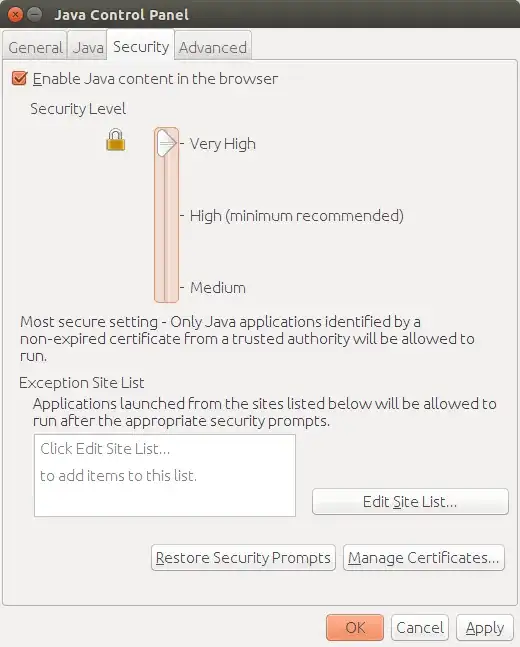
Task: Open Edit Site List dialog
Action: (x=410, y=501)
